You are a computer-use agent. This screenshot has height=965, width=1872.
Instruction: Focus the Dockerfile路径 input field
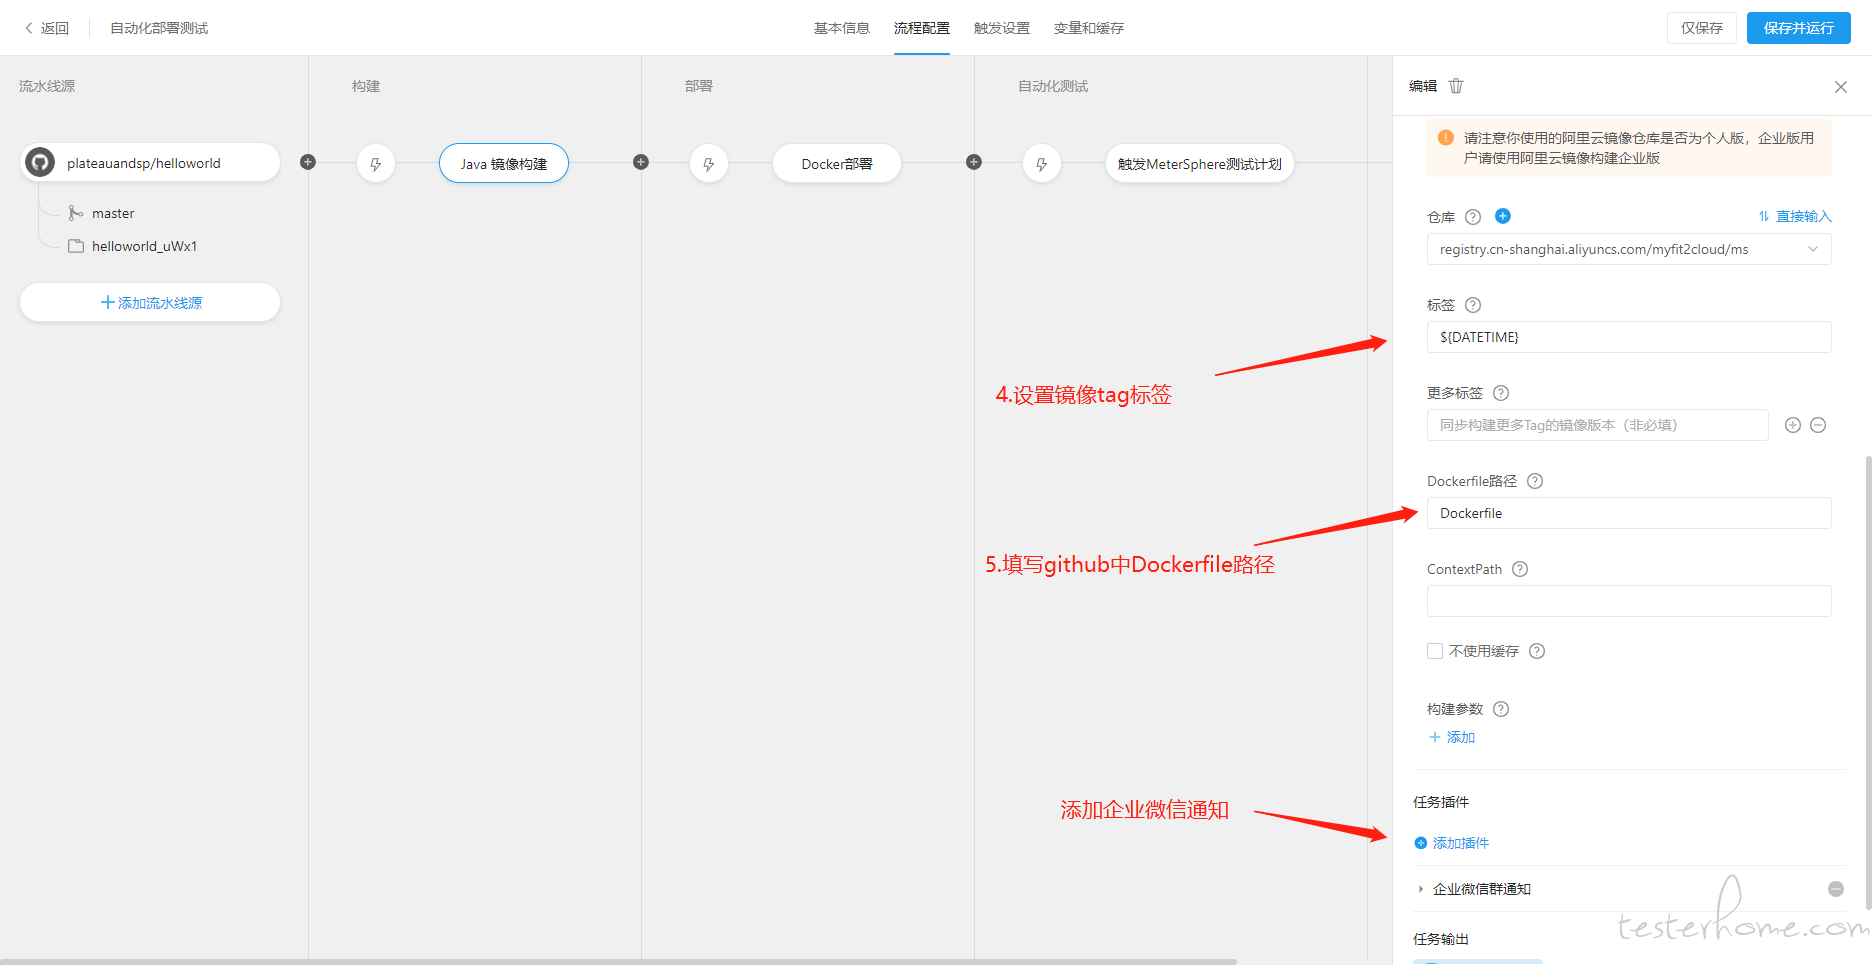point(1629,513)
